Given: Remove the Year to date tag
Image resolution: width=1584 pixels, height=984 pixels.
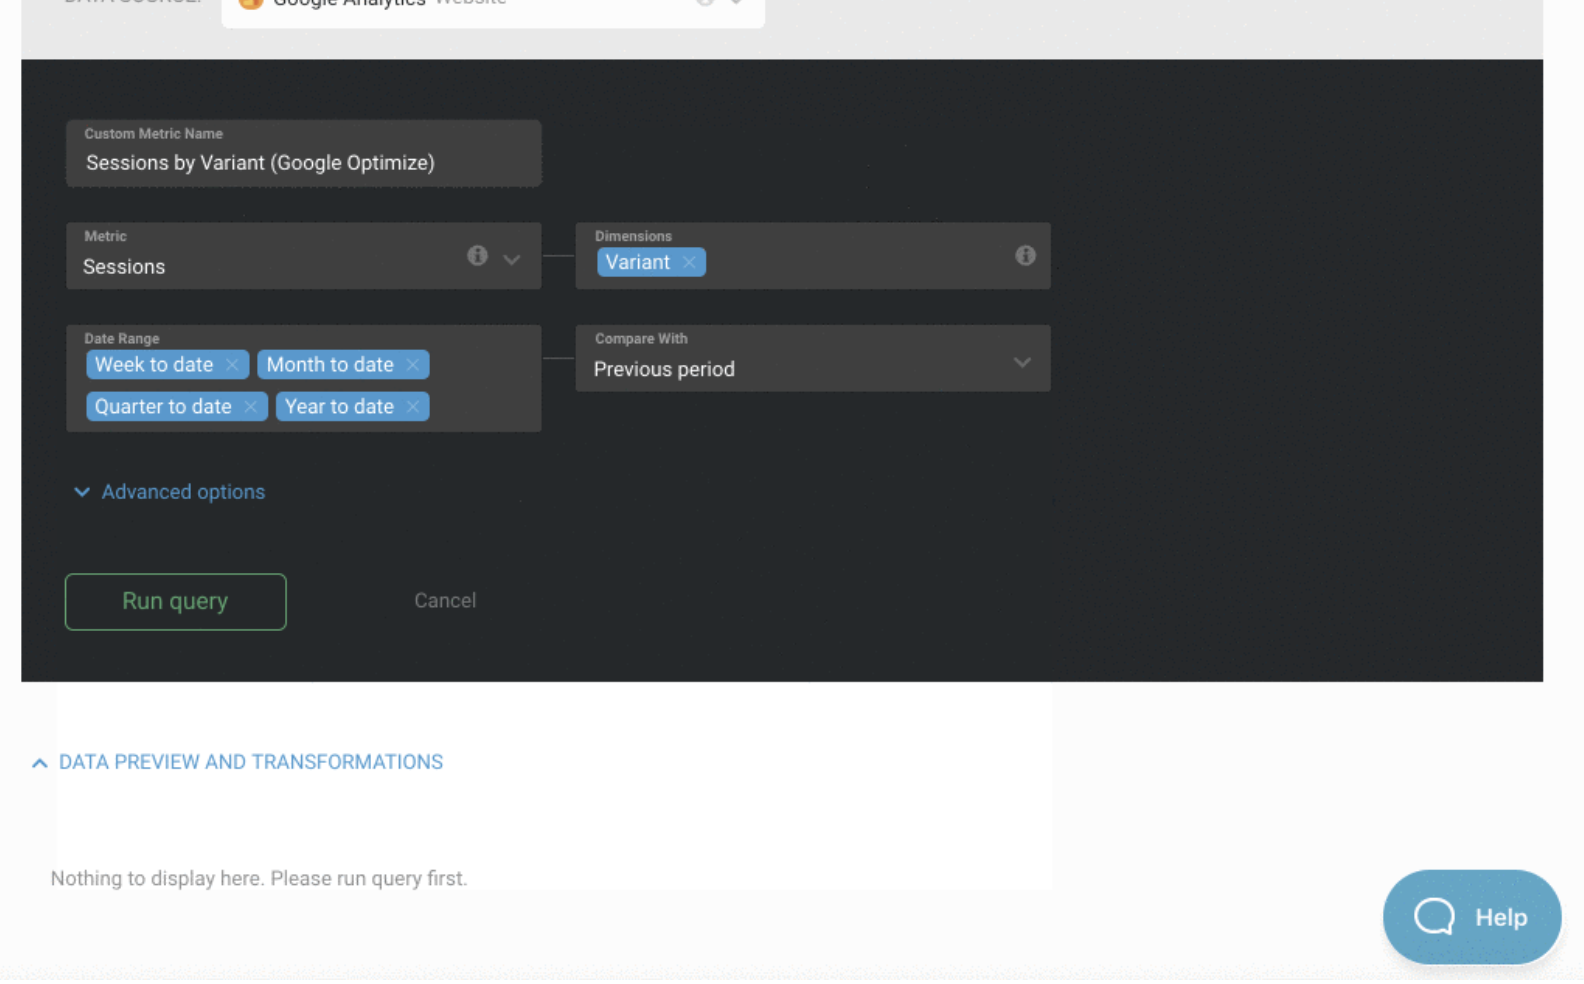Looking at the screenshot, I should 412,407.
